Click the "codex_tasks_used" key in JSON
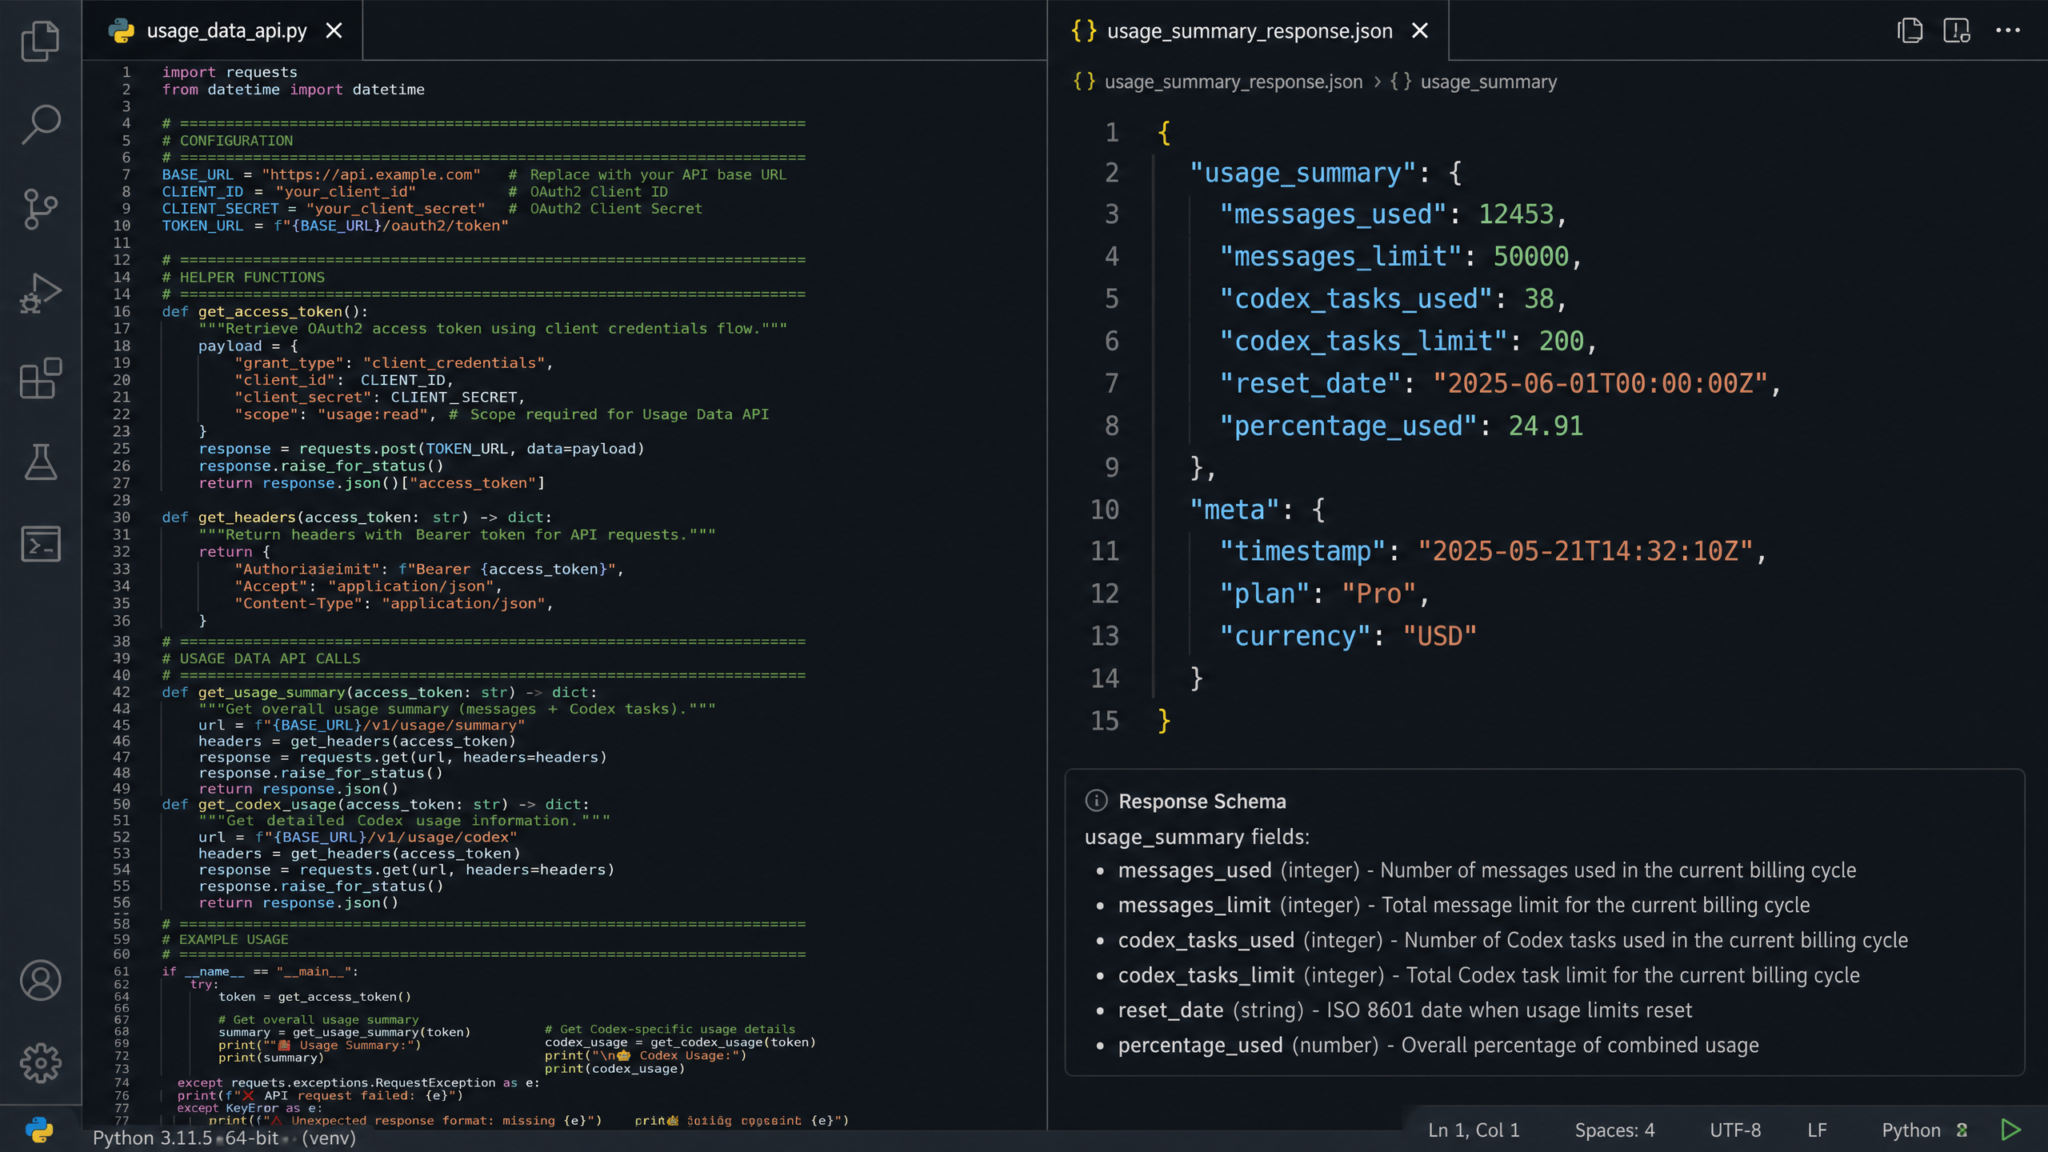 click(x=1355, y=299)
